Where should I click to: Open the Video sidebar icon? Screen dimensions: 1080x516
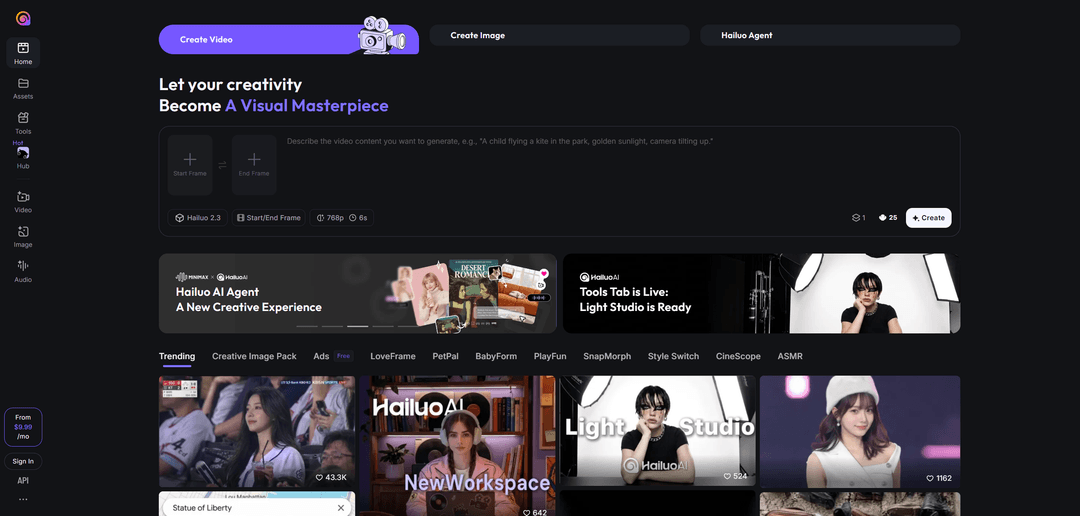23,196
